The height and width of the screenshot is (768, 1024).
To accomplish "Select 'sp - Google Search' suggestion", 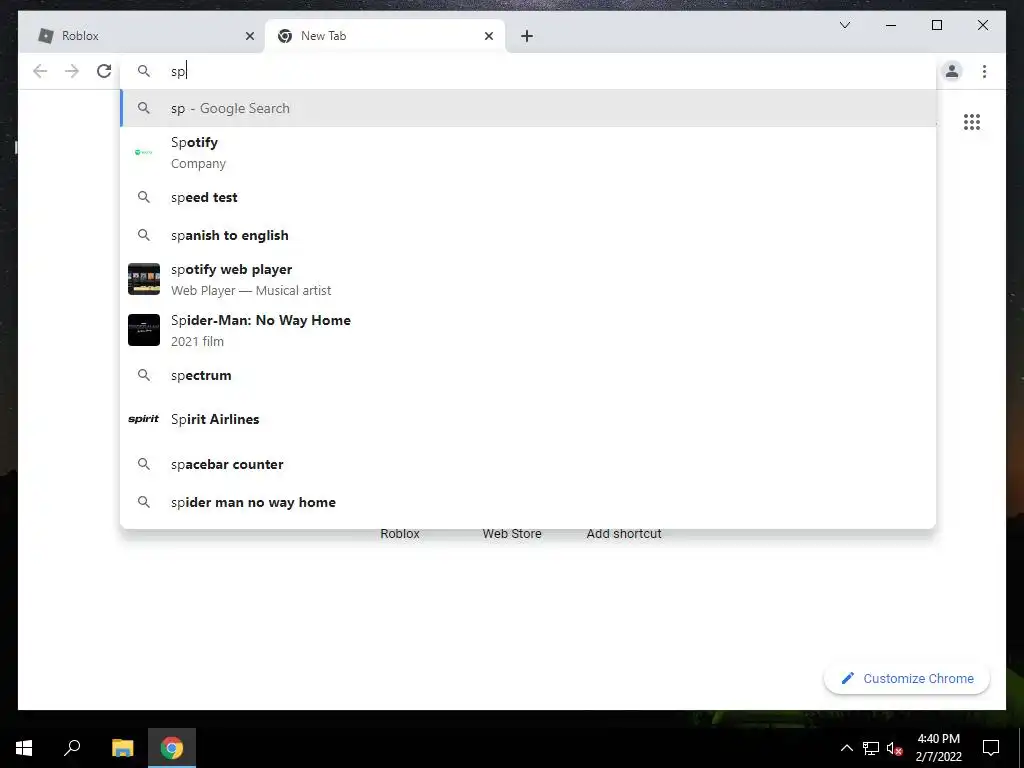I will [528, 108].
